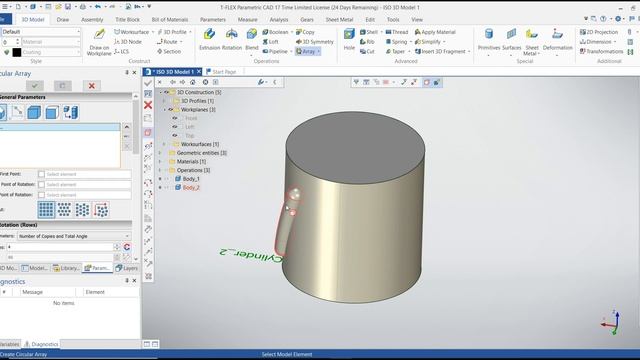Click the Extrusion tool icon
The image size is (640, 360).
point(209,34)
